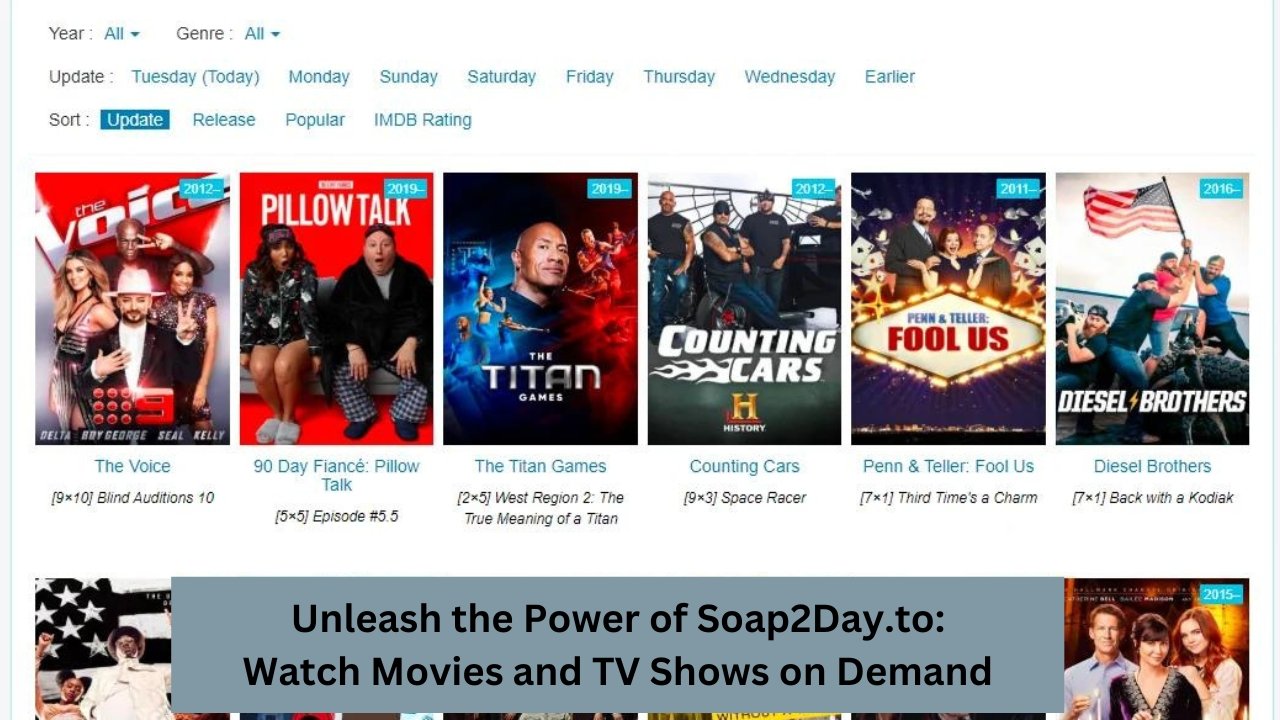Image resolution: width=1280 pixels, height=720 pixels.
Task: Pick the Wednesday update filter
Action: [x=789, y=77]
